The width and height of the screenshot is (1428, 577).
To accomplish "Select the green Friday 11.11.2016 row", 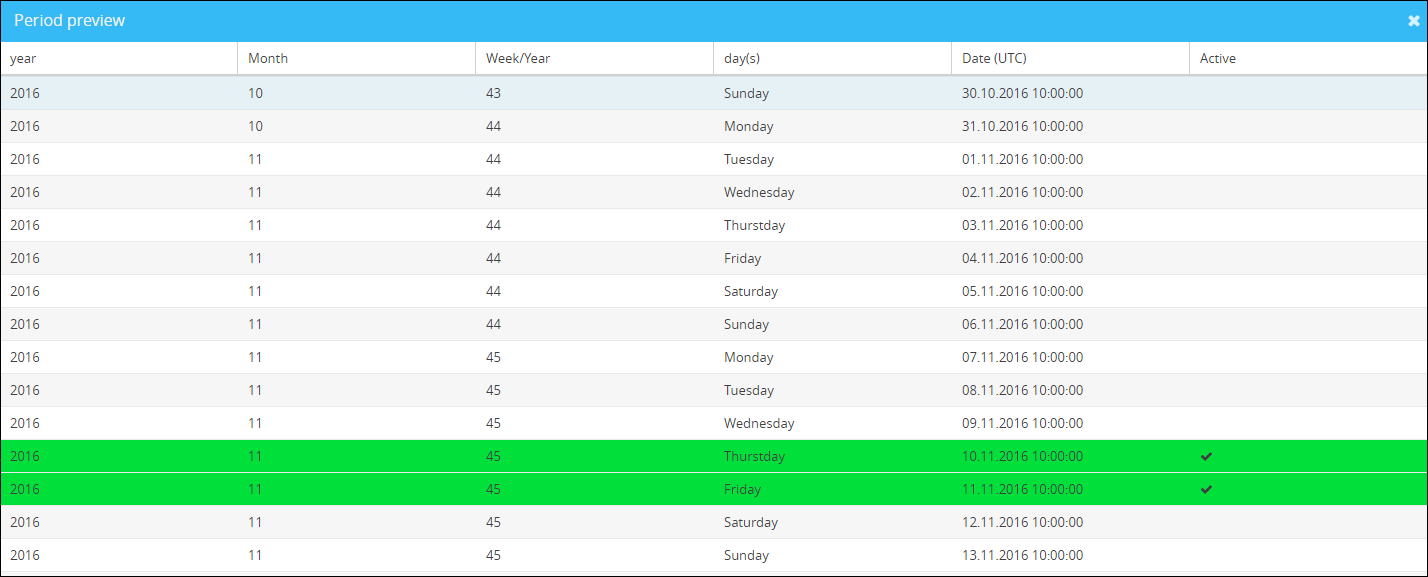I will 742,489.
